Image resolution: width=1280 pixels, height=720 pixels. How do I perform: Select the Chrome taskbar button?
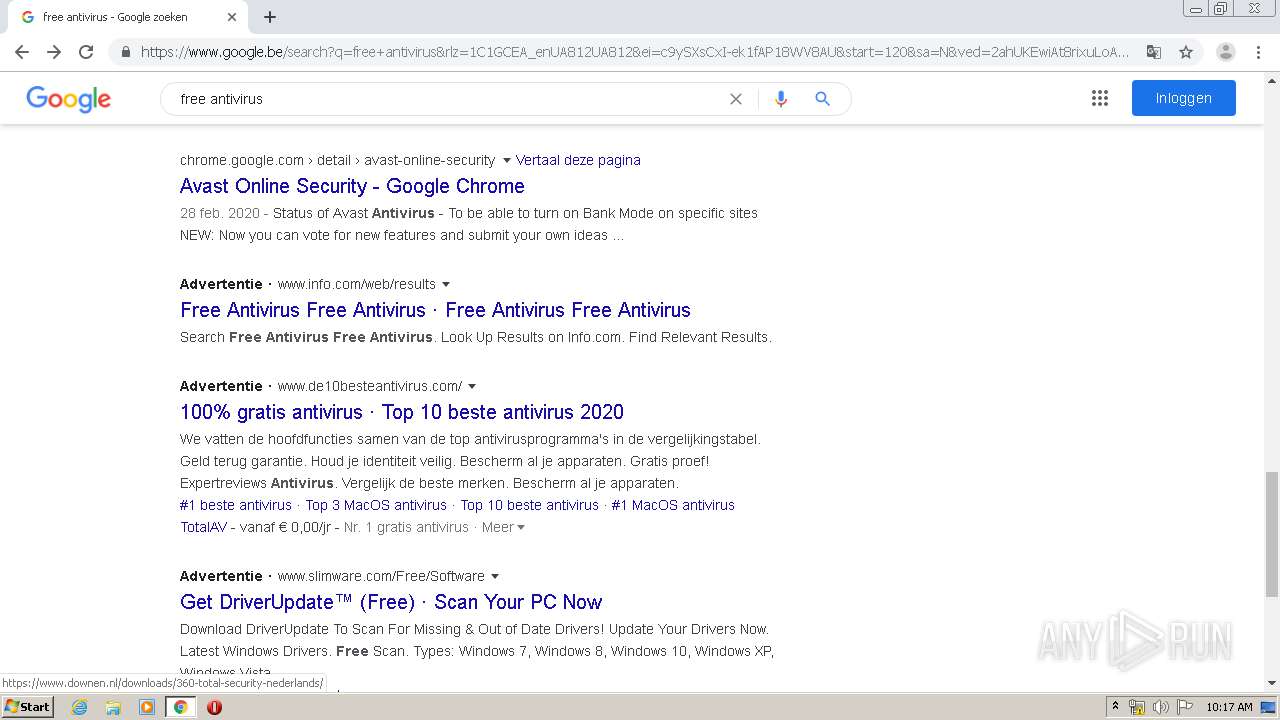click(x=180, y=707)
